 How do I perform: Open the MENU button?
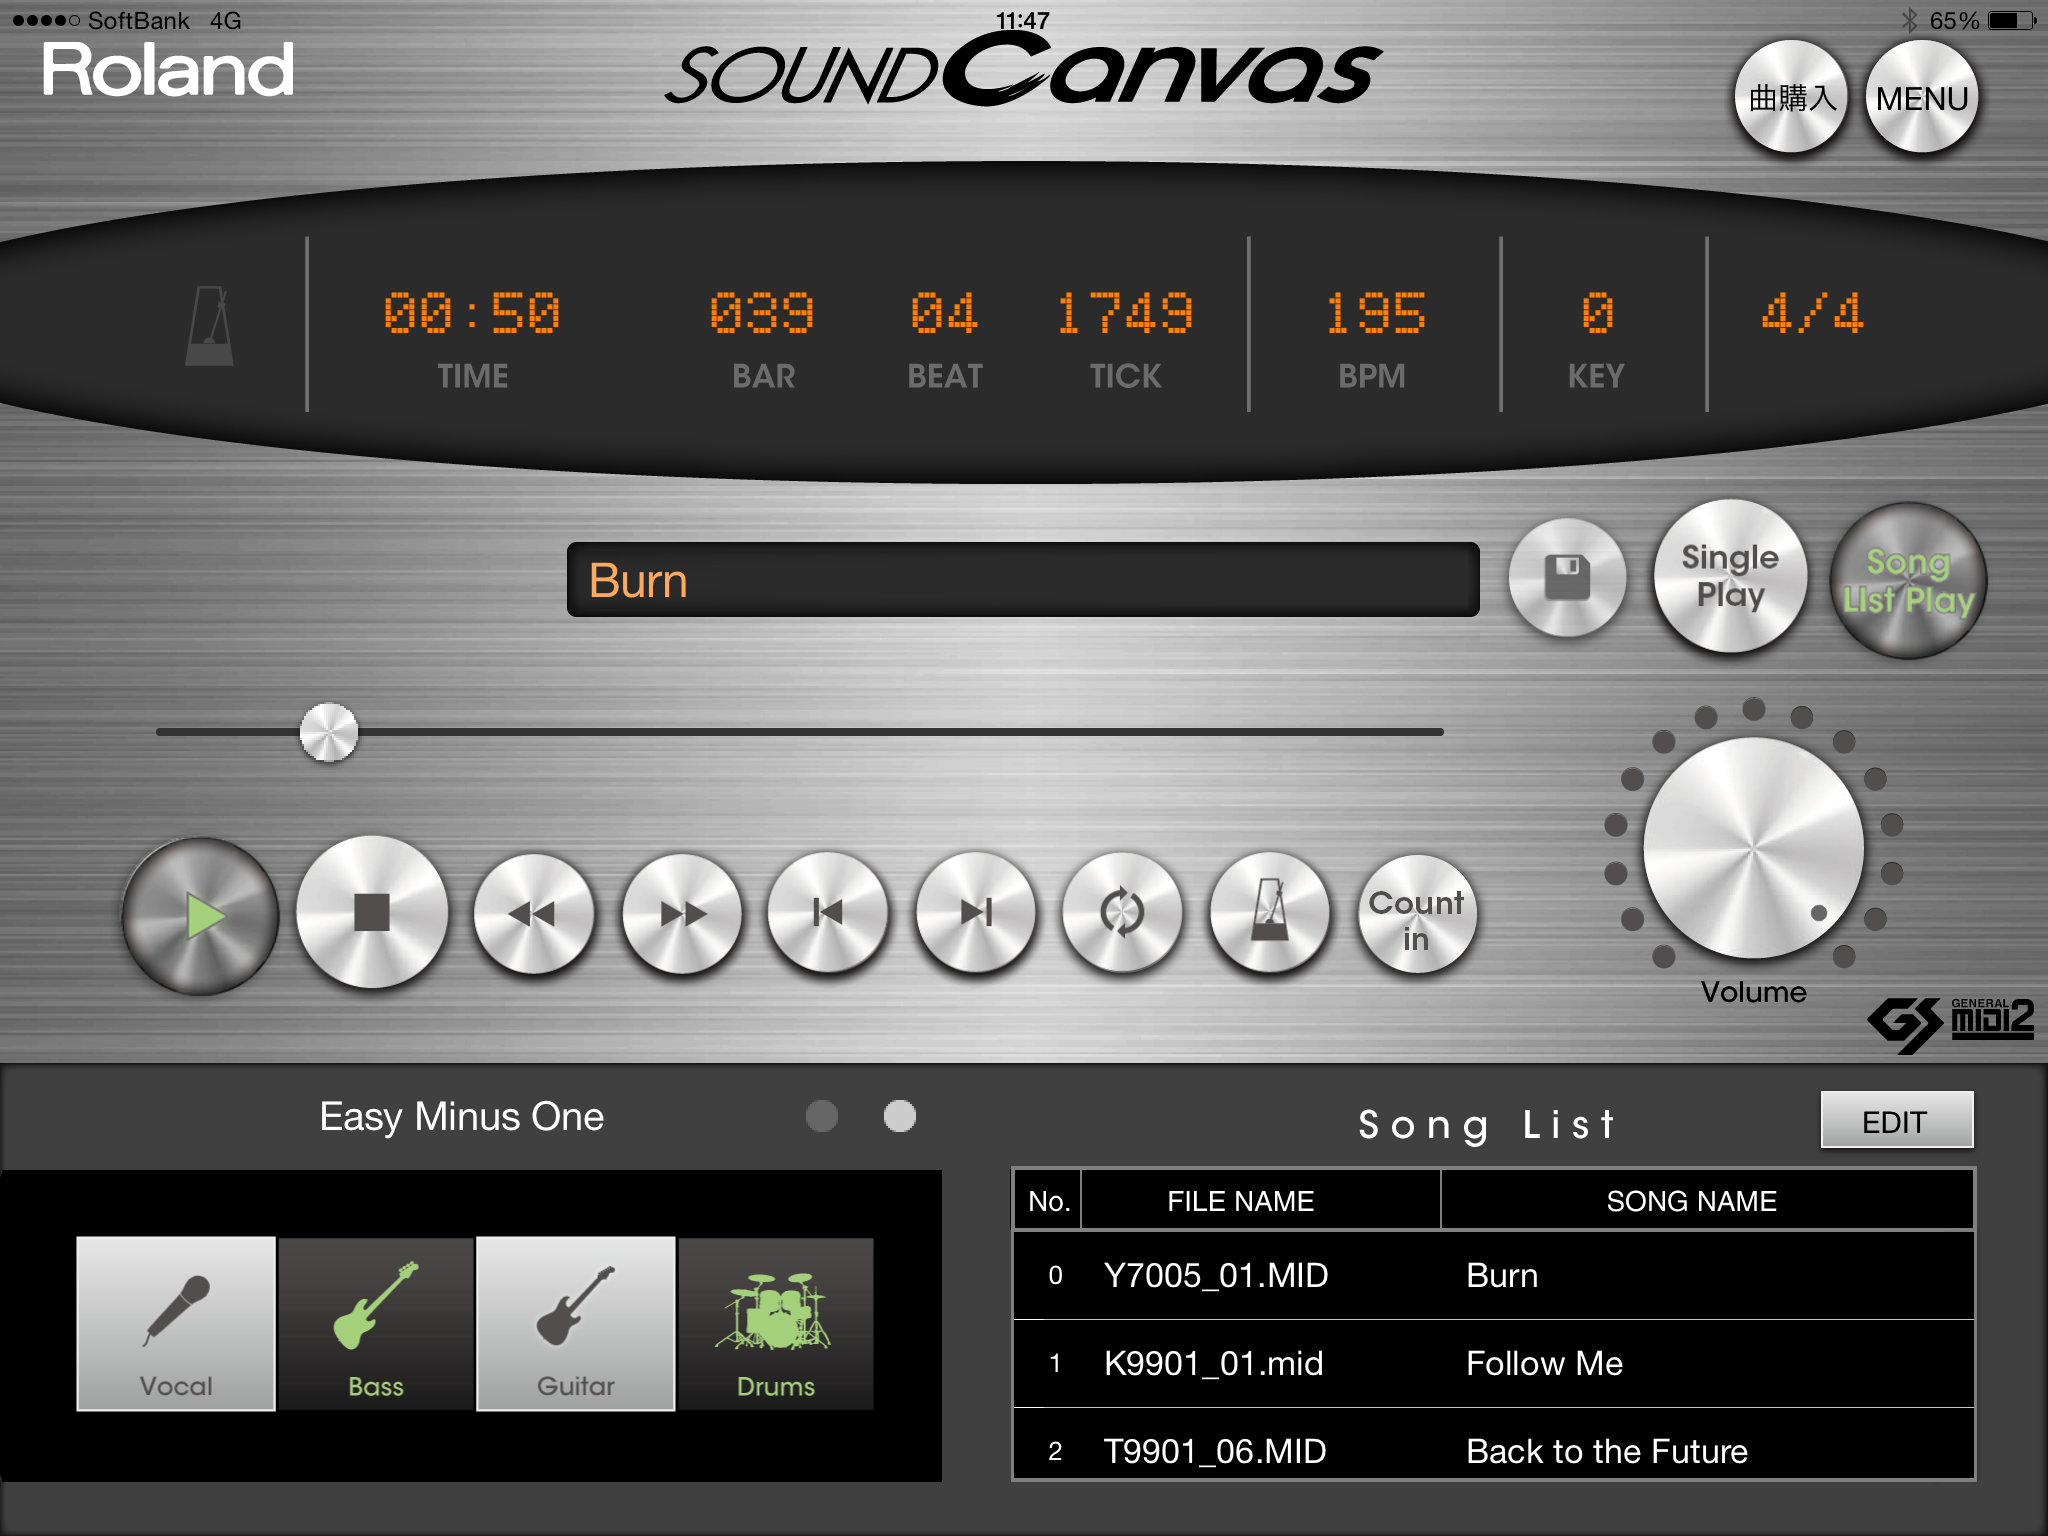pyautogui.click(x=1922, y=97)
